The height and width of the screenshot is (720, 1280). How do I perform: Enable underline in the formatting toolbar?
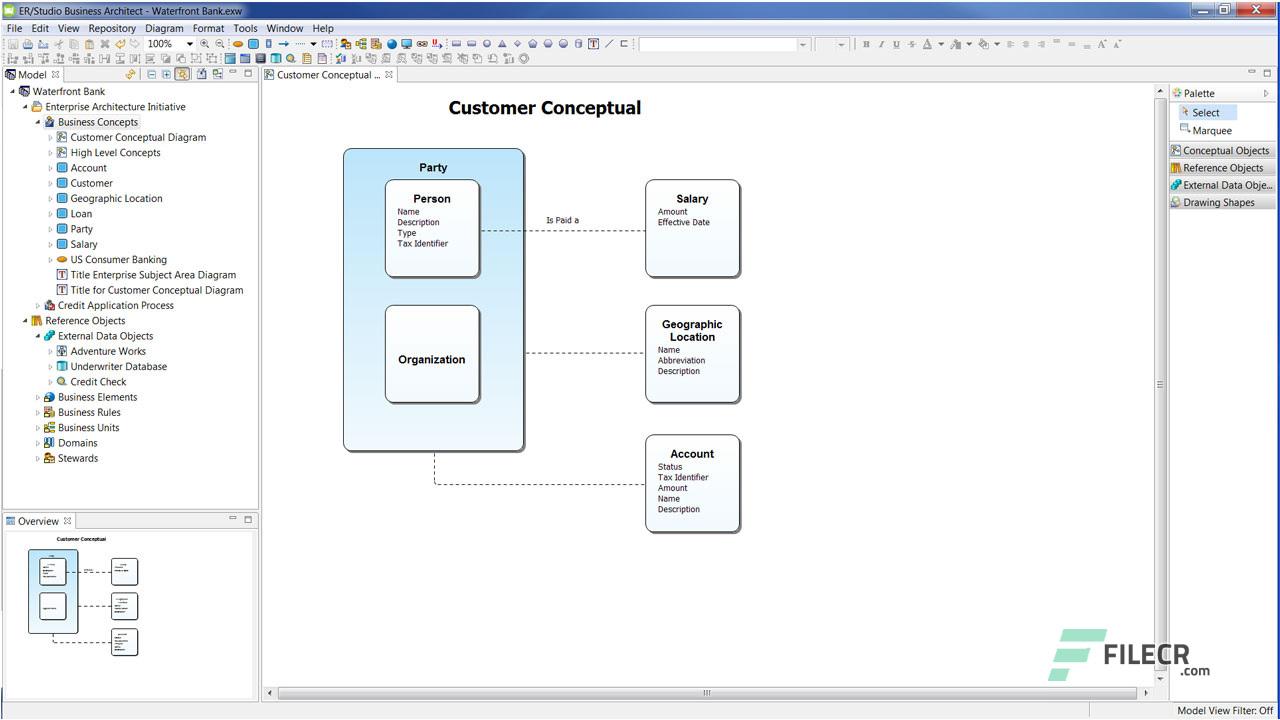(897, 44)
